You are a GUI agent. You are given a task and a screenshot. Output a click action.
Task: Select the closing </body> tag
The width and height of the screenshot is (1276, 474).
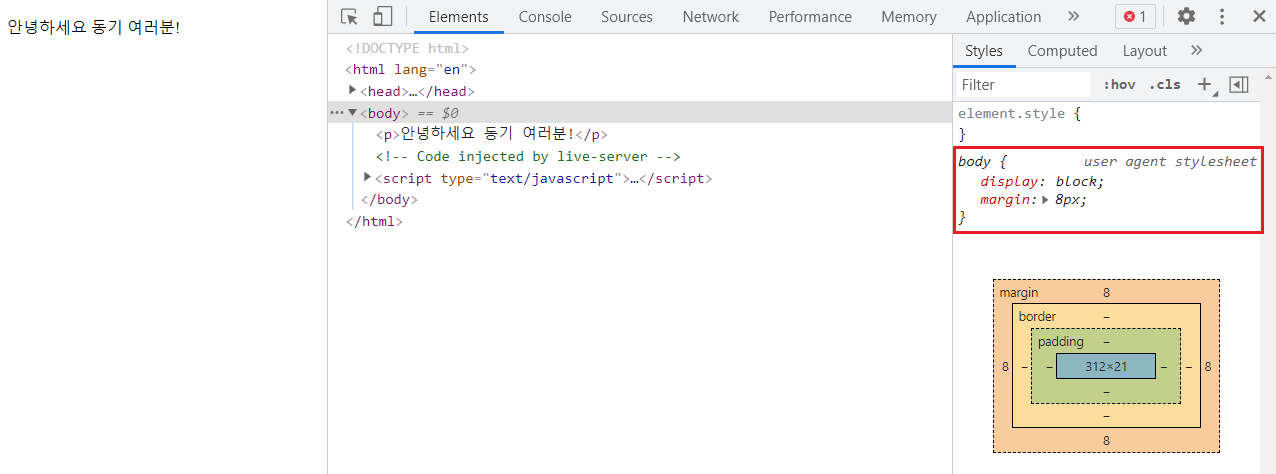pyautogui.click(x=389, y=199)
